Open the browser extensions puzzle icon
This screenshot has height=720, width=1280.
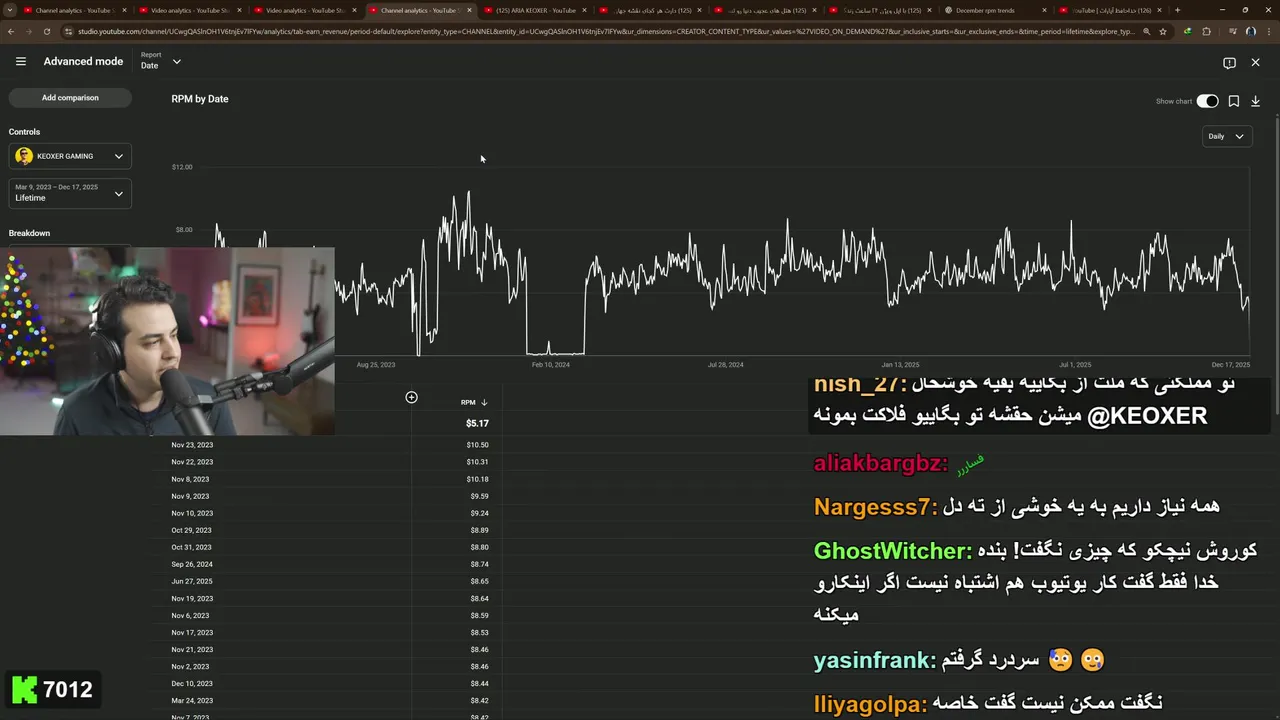tap(1206, 31)
